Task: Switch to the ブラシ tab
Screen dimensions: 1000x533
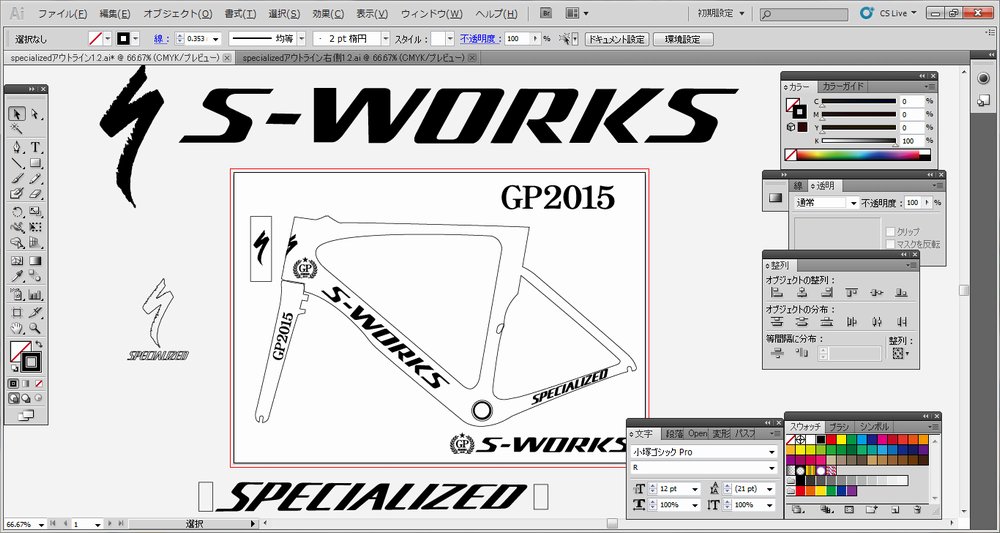Action: pyautogui.click(x=839, y=427)
